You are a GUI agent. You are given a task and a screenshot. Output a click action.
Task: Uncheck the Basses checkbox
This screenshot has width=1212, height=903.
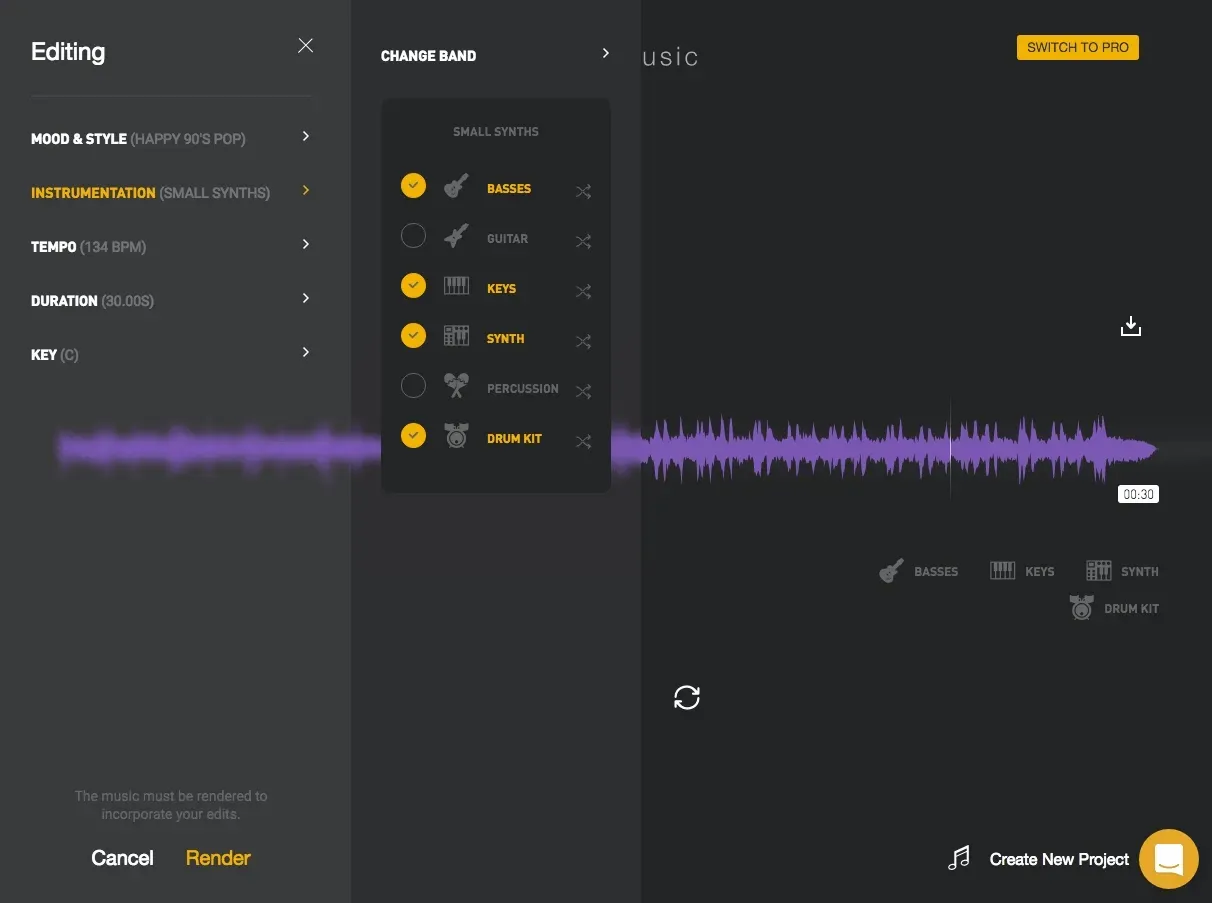[x=413, y=186]
